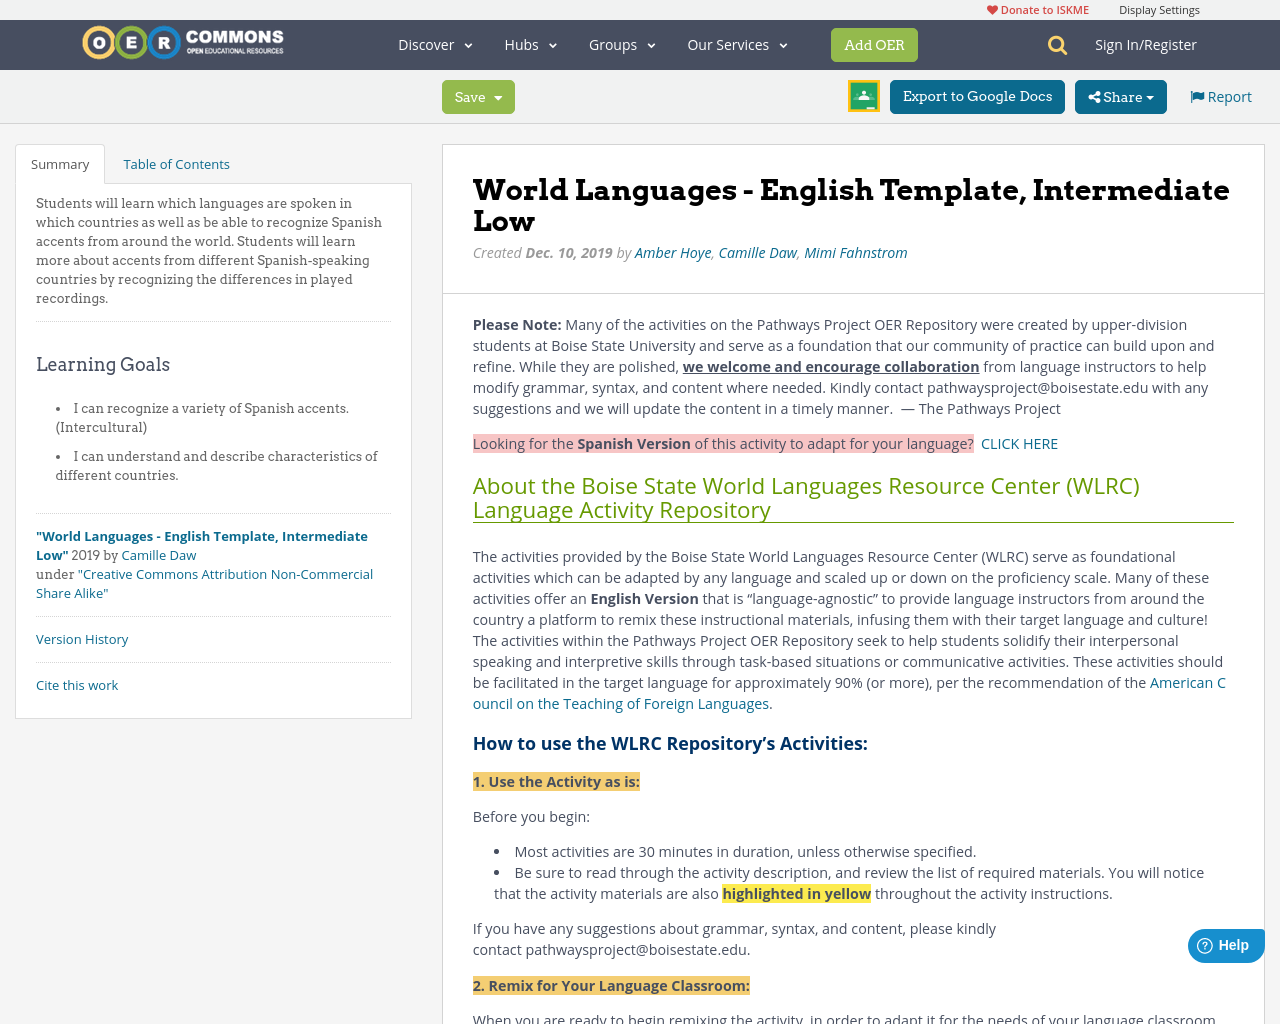Screen dimensions: 1280x1024
Task: Click the OER Commons logo
Action: pyautogui.click(x=182, y=41)
